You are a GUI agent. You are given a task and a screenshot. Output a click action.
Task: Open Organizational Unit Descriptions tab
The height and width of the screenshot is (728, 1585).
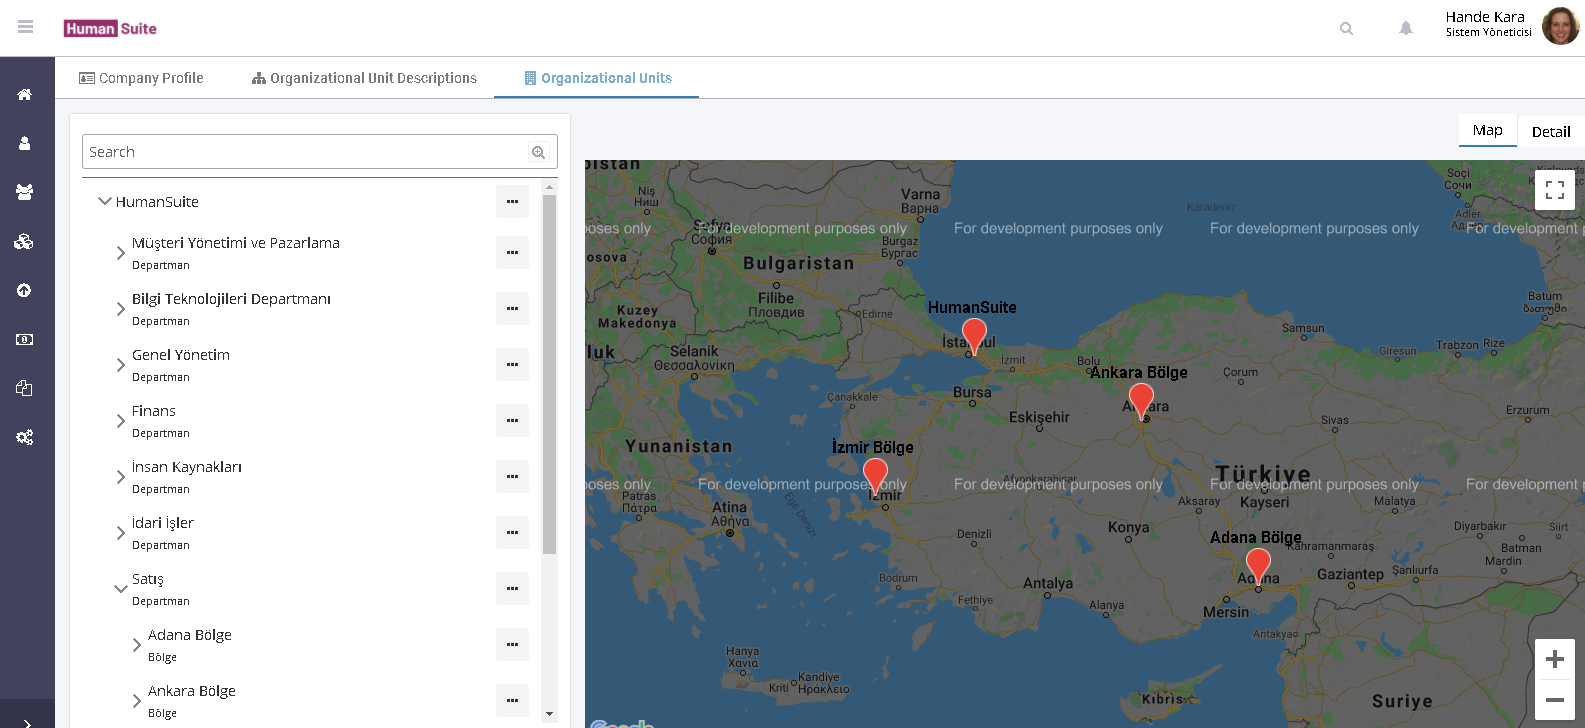[x=364, y=78]
